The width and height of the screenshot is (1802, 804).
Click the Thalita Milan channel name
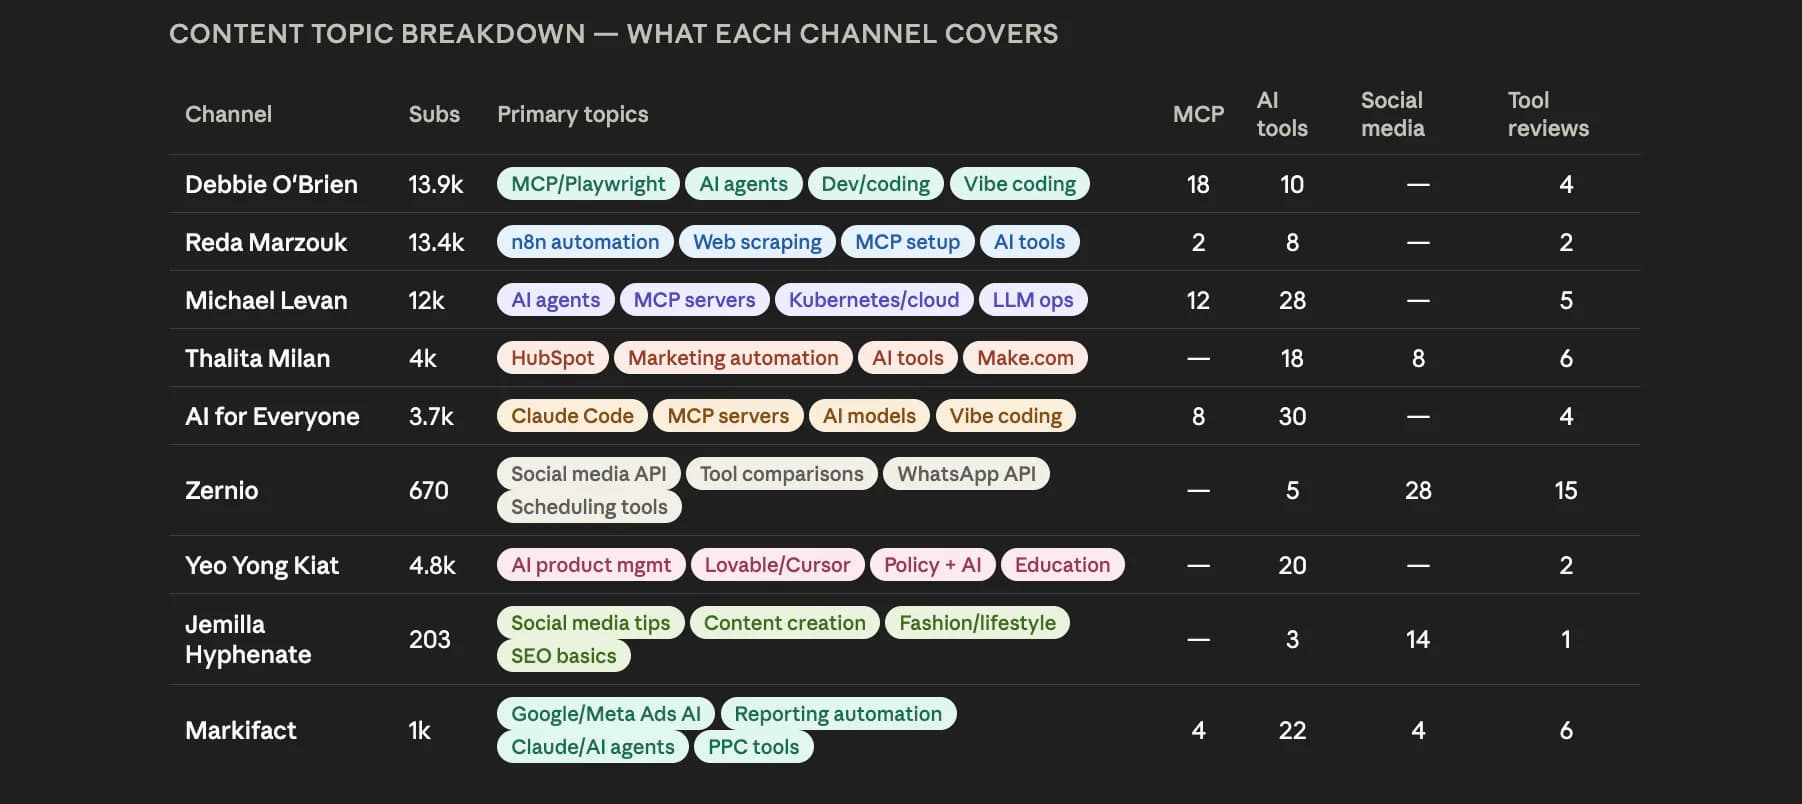point(257,358)
